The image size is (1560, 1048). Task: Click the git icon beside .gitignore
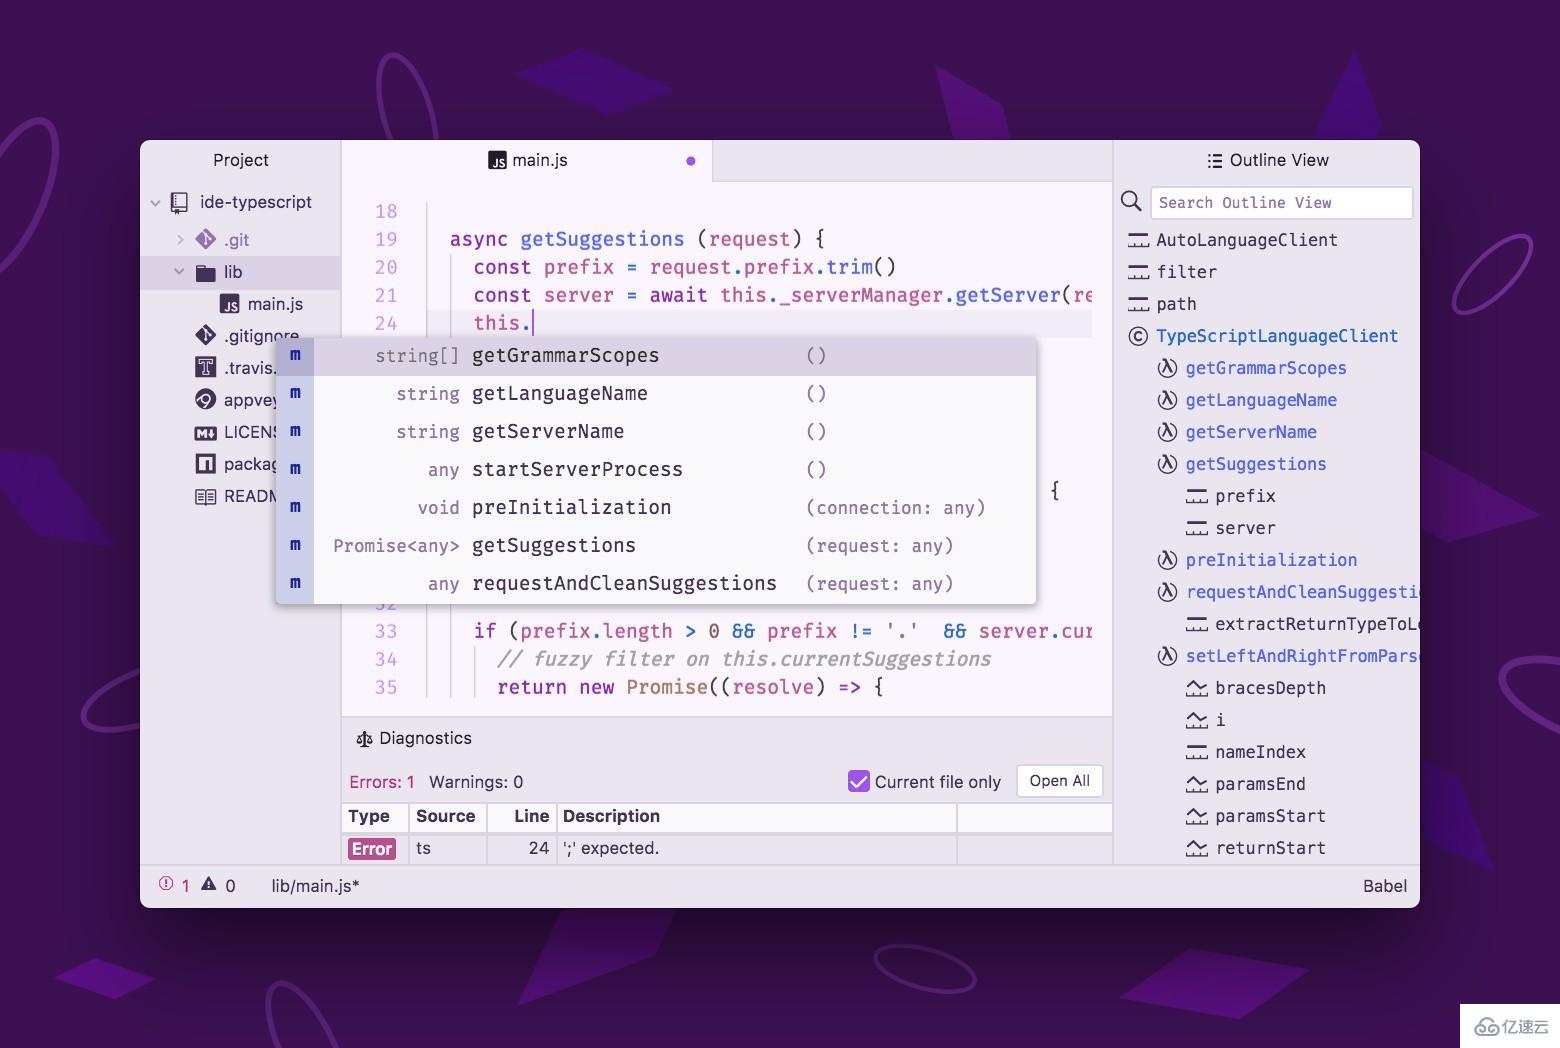(205, 335)
